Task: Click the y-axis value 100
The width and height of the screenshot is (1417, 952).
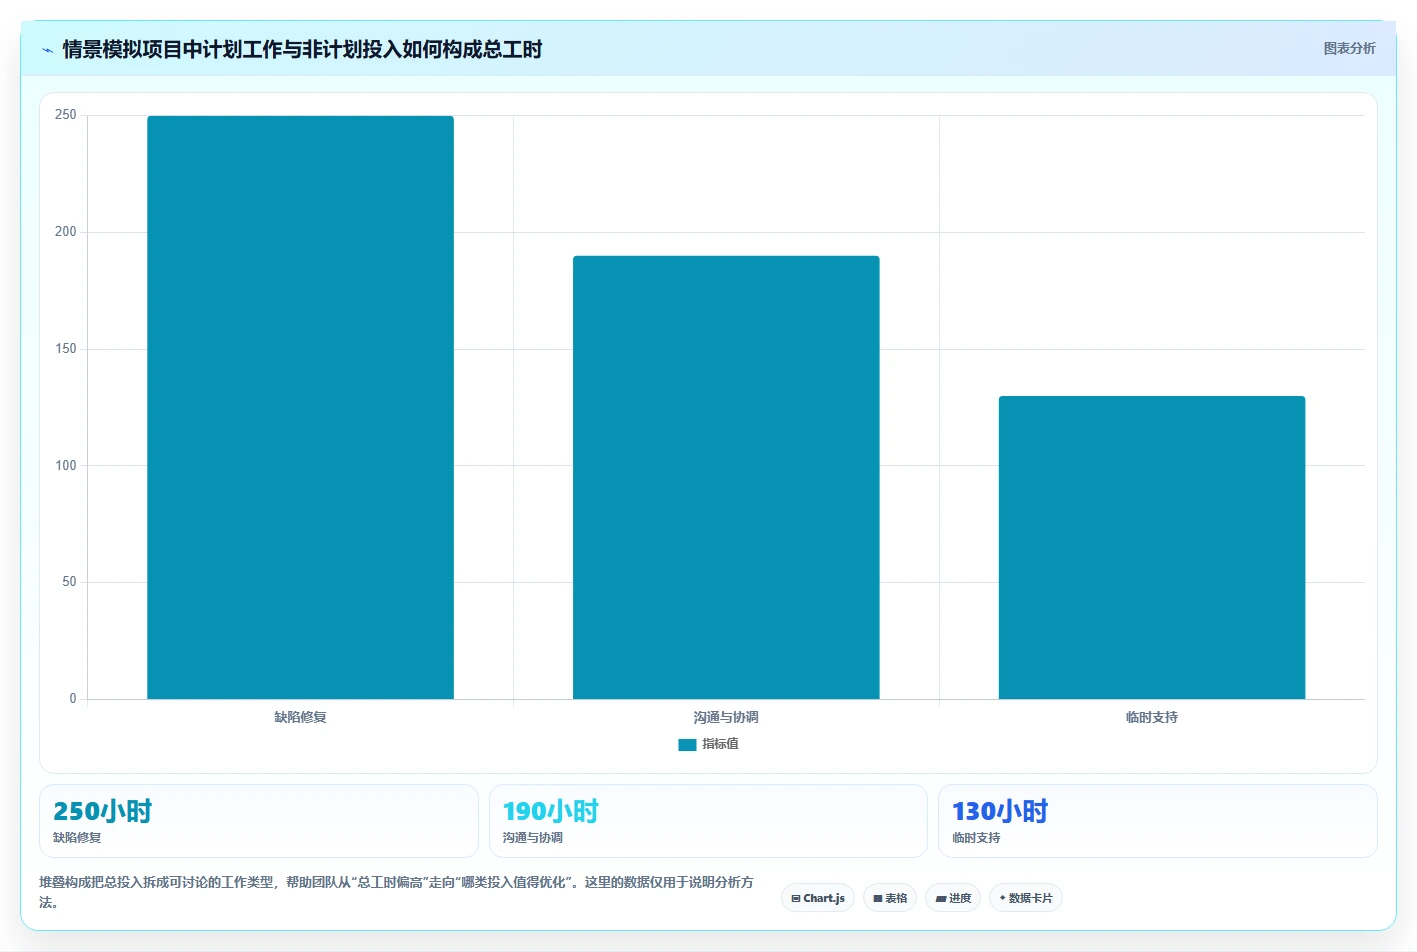Action: (66, 465)
